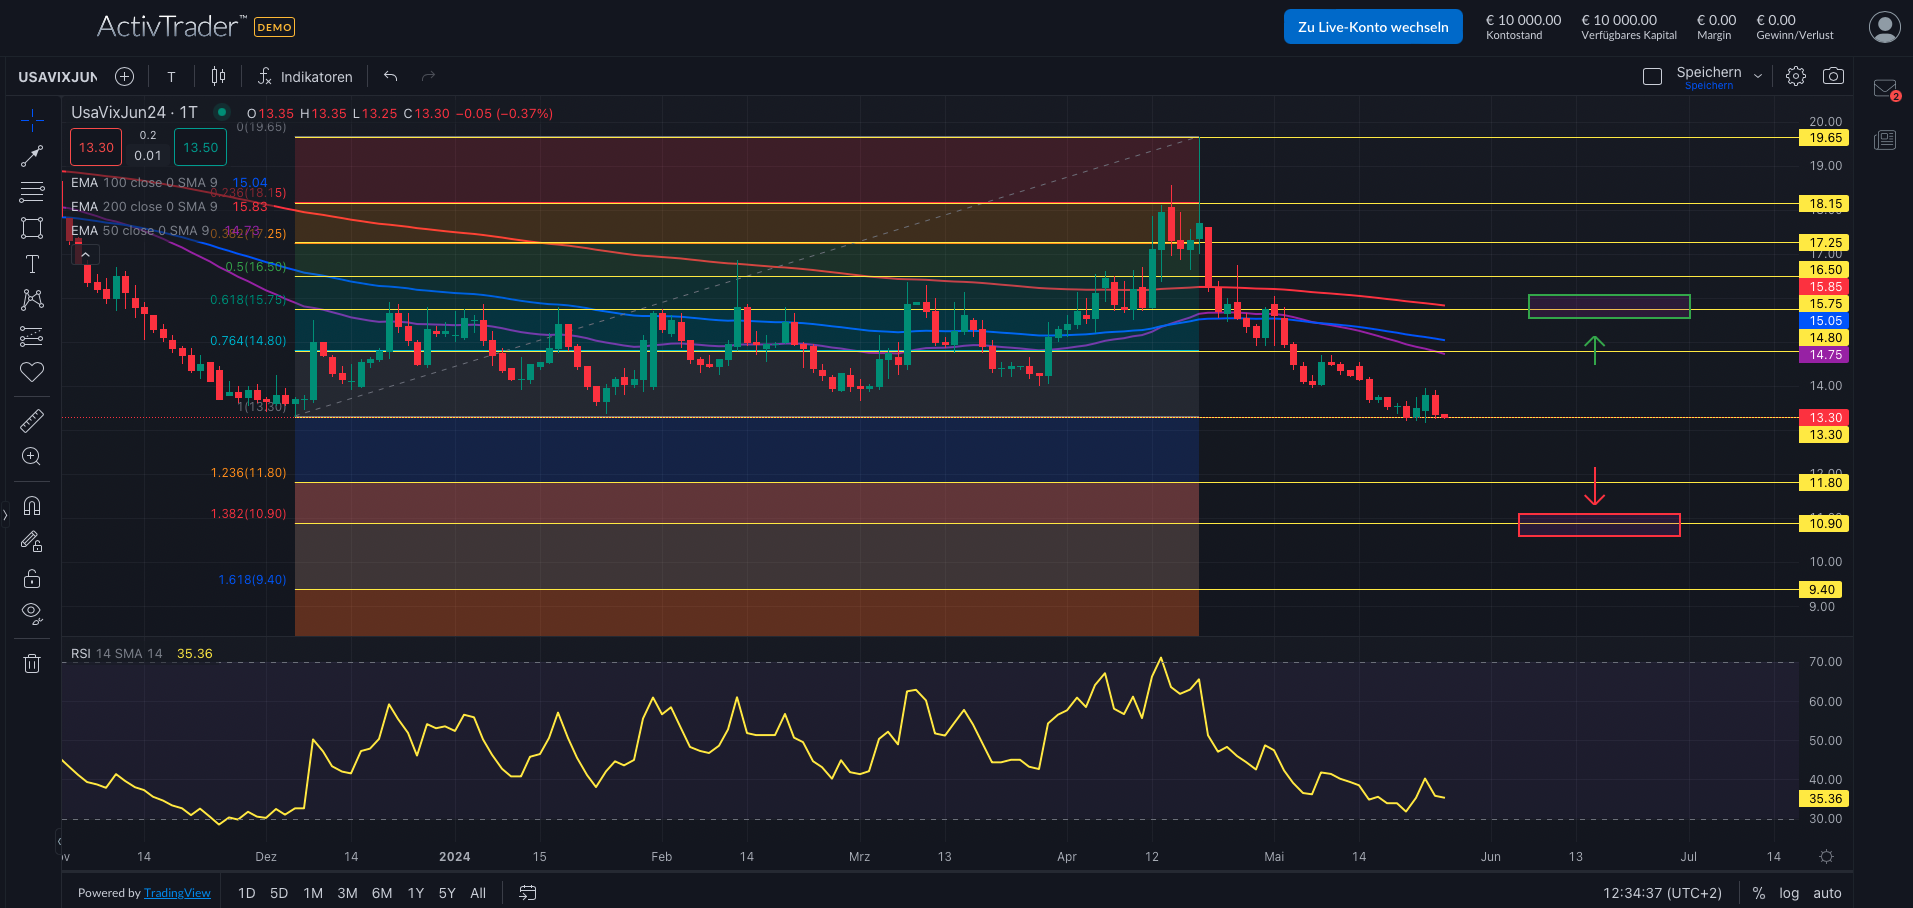Open the T interval dropdown
Image resolution: width=1913 pixels, height=908 pixels.
[171, 77]
